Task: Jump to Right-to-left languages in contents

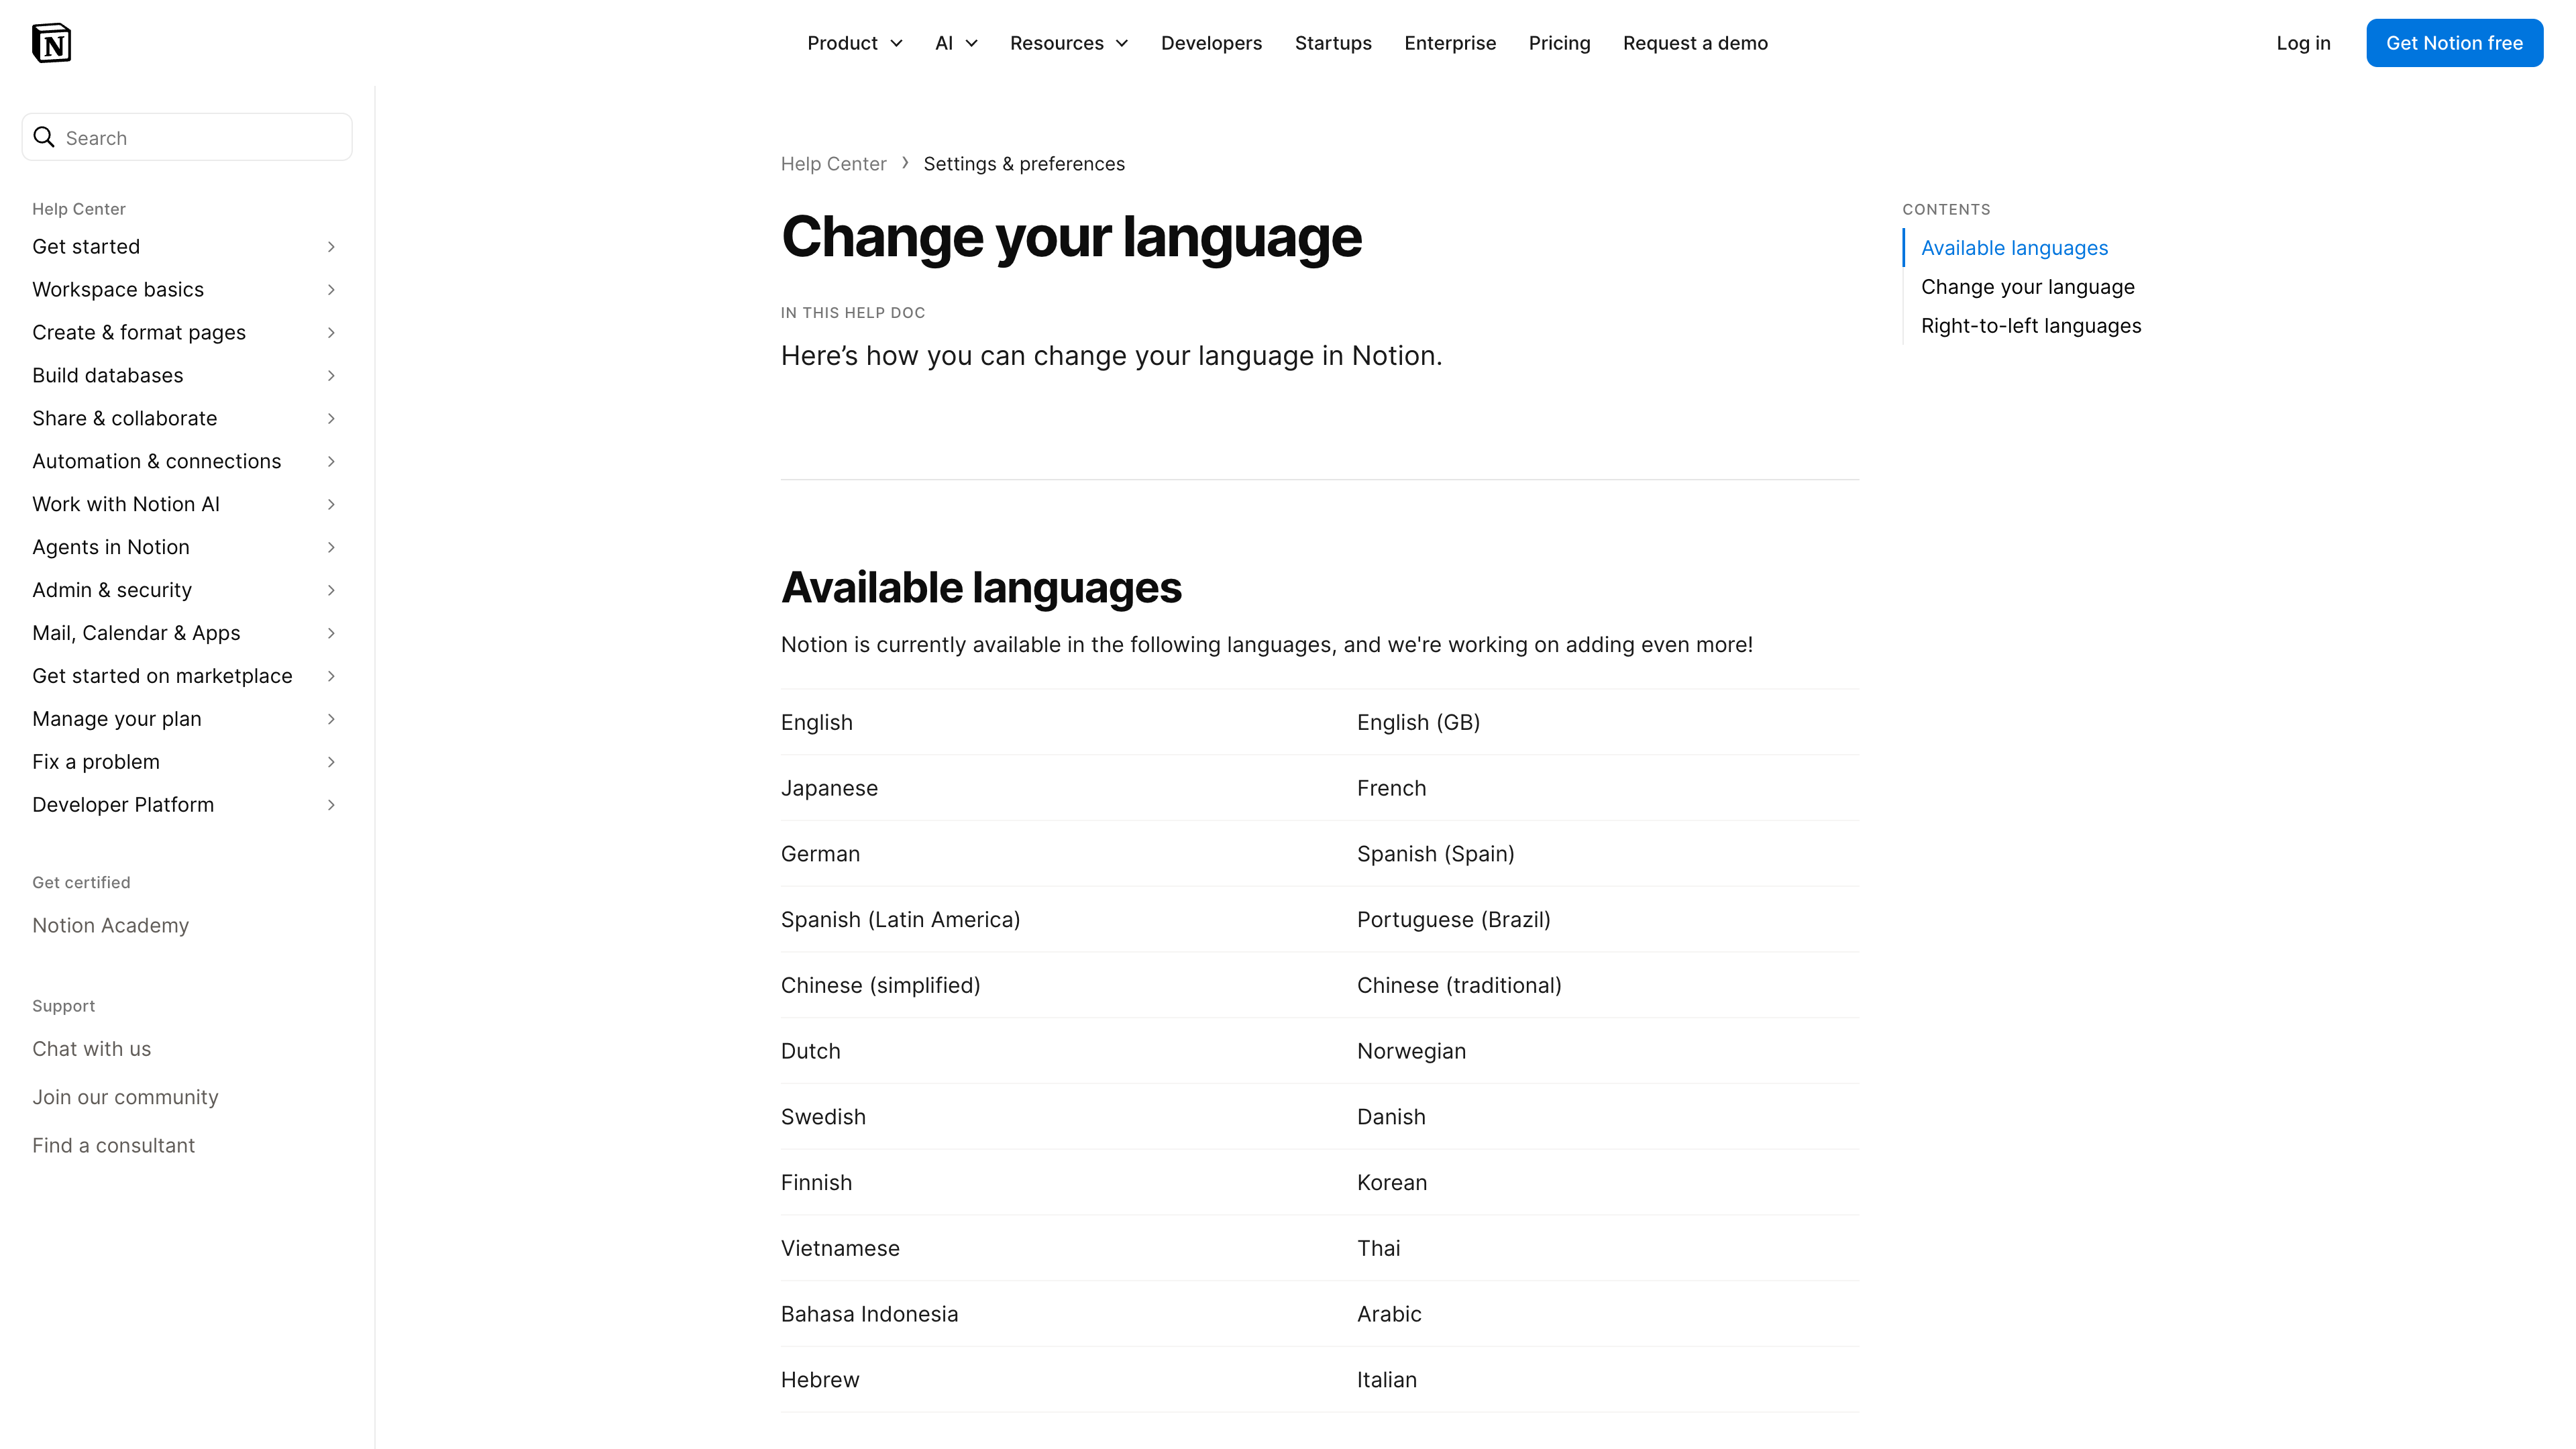Action: tap(2030, 326)
